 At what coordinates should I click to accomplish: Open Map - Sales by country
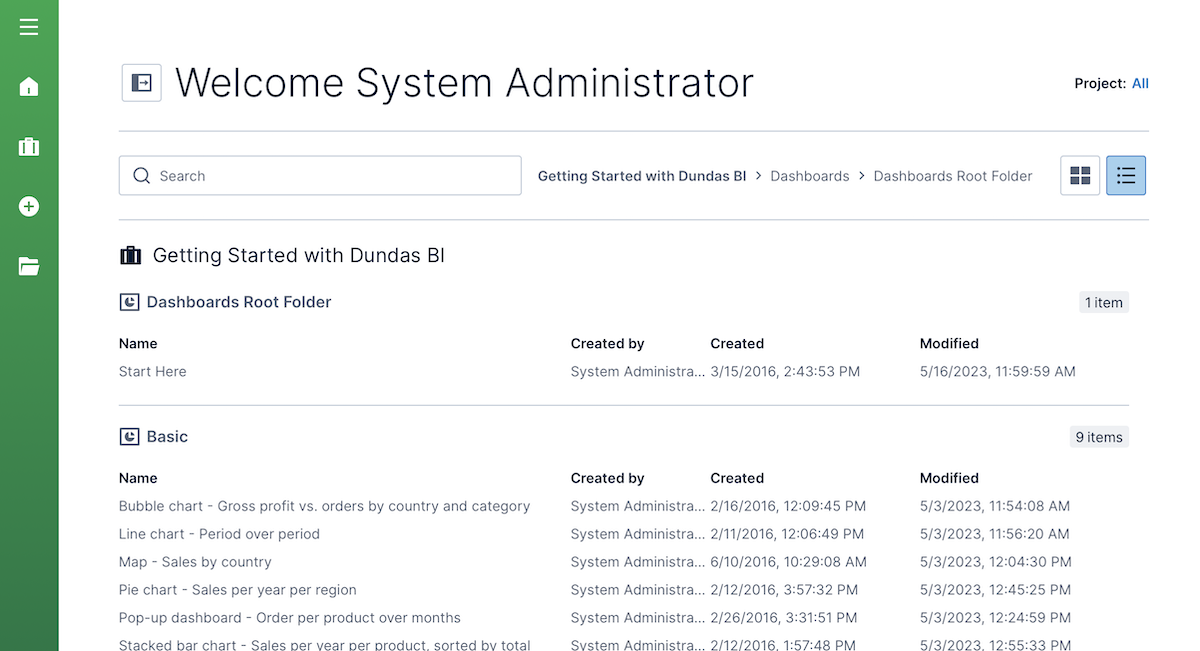point(195,562)
